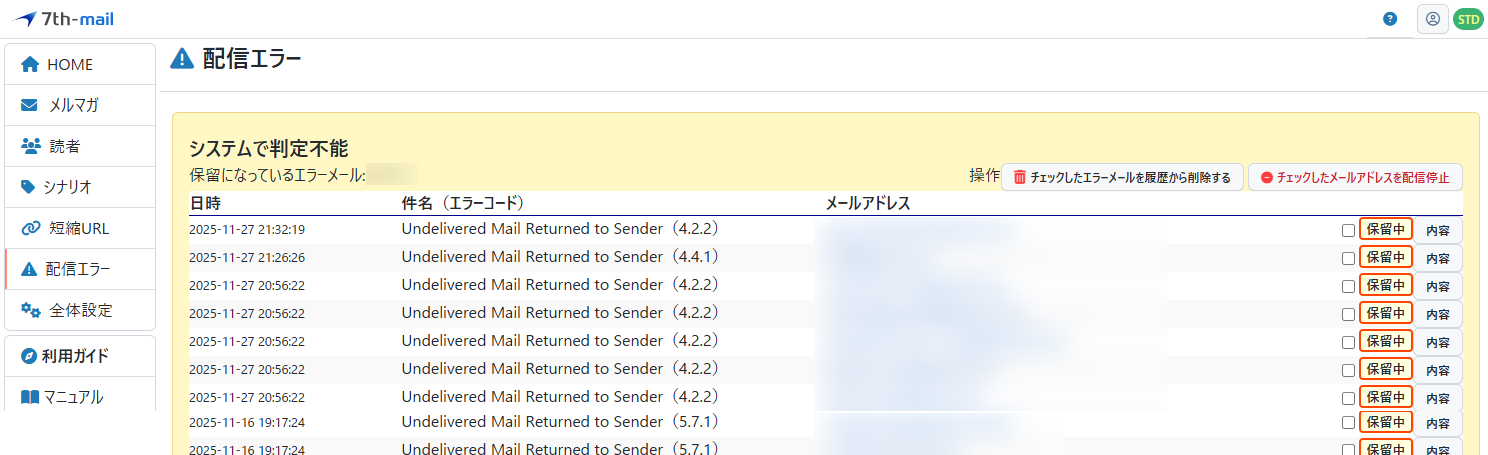Click 保留中 on the 21:32:19 row
The image size is (1488, 455).
click(1385, 230)
